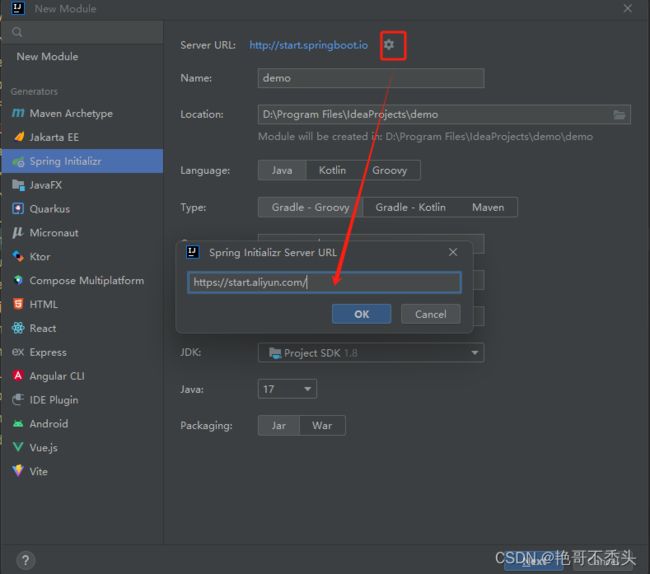Click the Ktor generator icon
Image resolution: width=650 pixels, height=574 pixels.
point(18,256)
